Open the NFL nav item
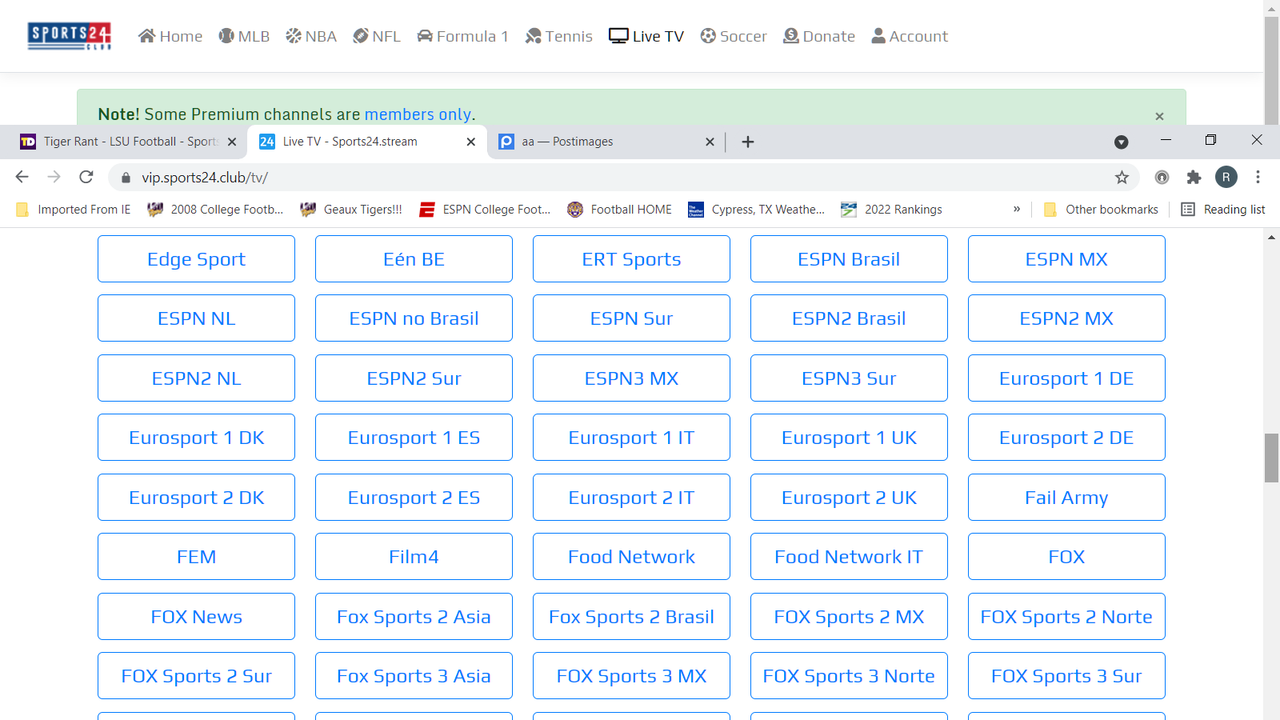This screenshot has height=720, width=1280. tap(376, 36)
